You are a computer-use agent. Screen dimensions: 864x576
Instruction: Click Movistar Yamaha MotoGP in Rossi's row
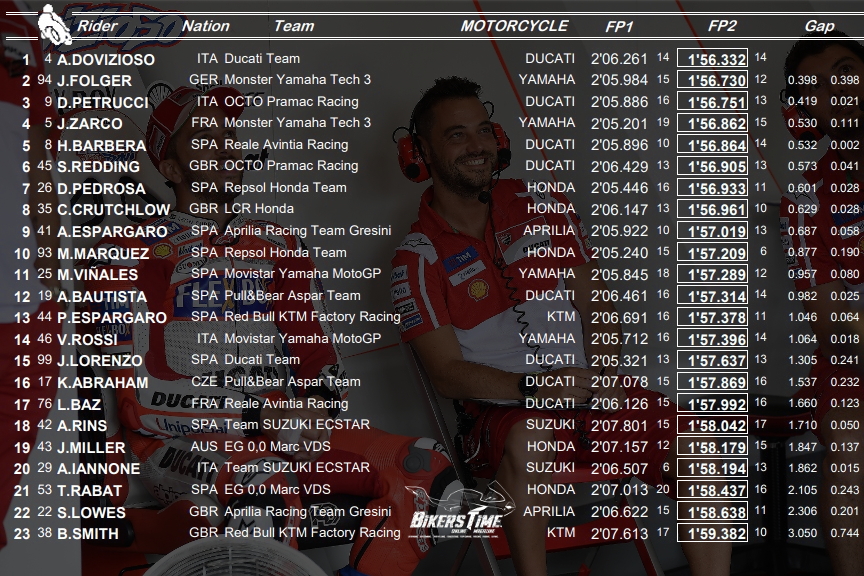coord(303,338)
